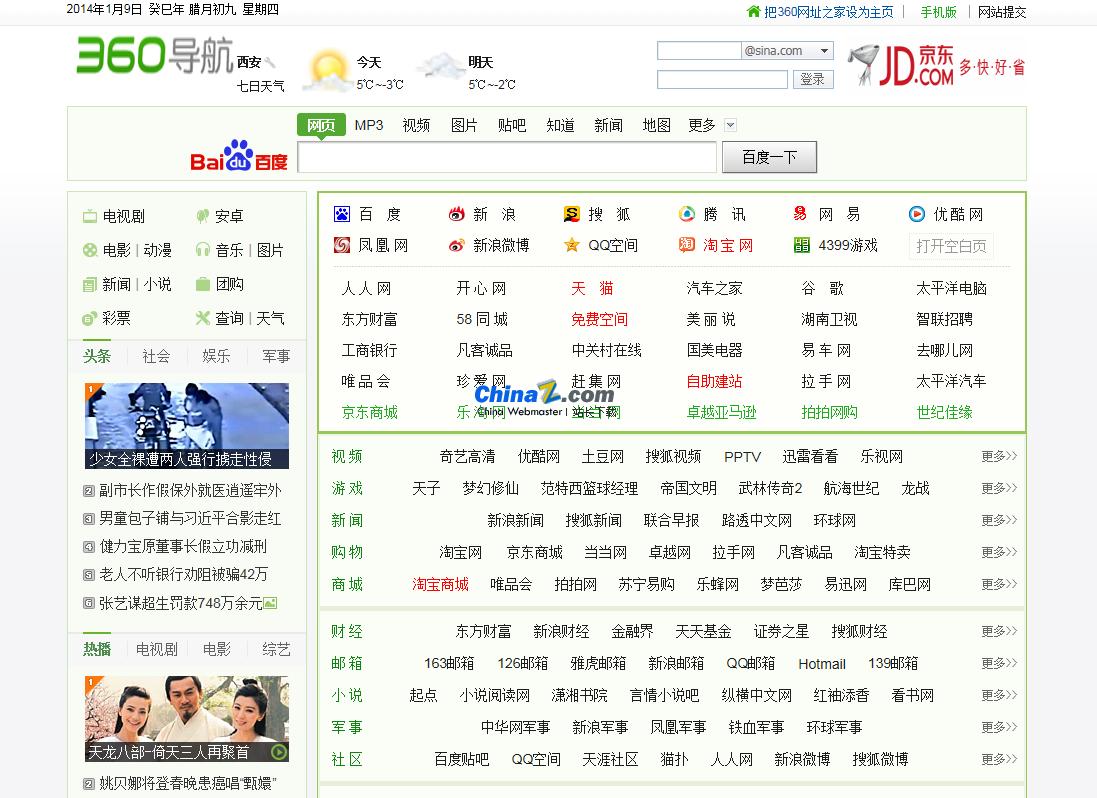Click the newspaper icon beside 新闻
1097x798 pixels.
[90, 285]
